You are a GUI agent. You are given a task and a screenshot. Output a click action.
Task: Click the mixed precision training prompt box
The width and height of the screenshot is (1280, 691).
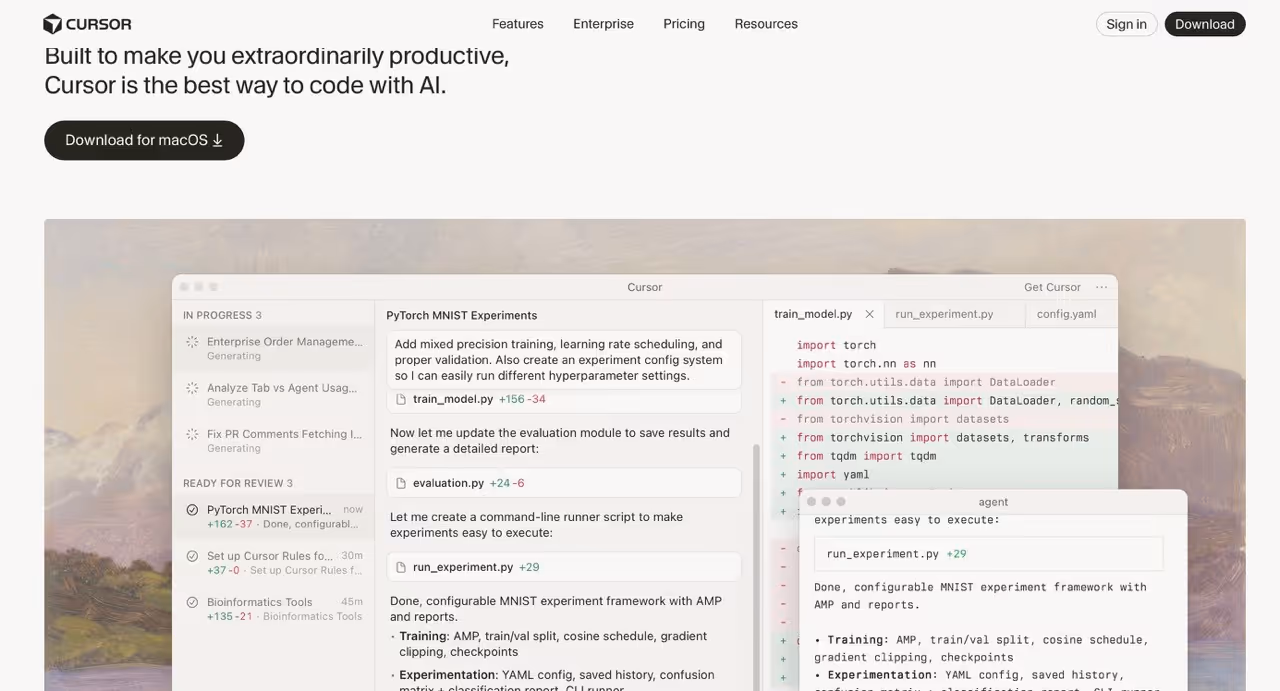pyautogui.click(x=564, y=360)
